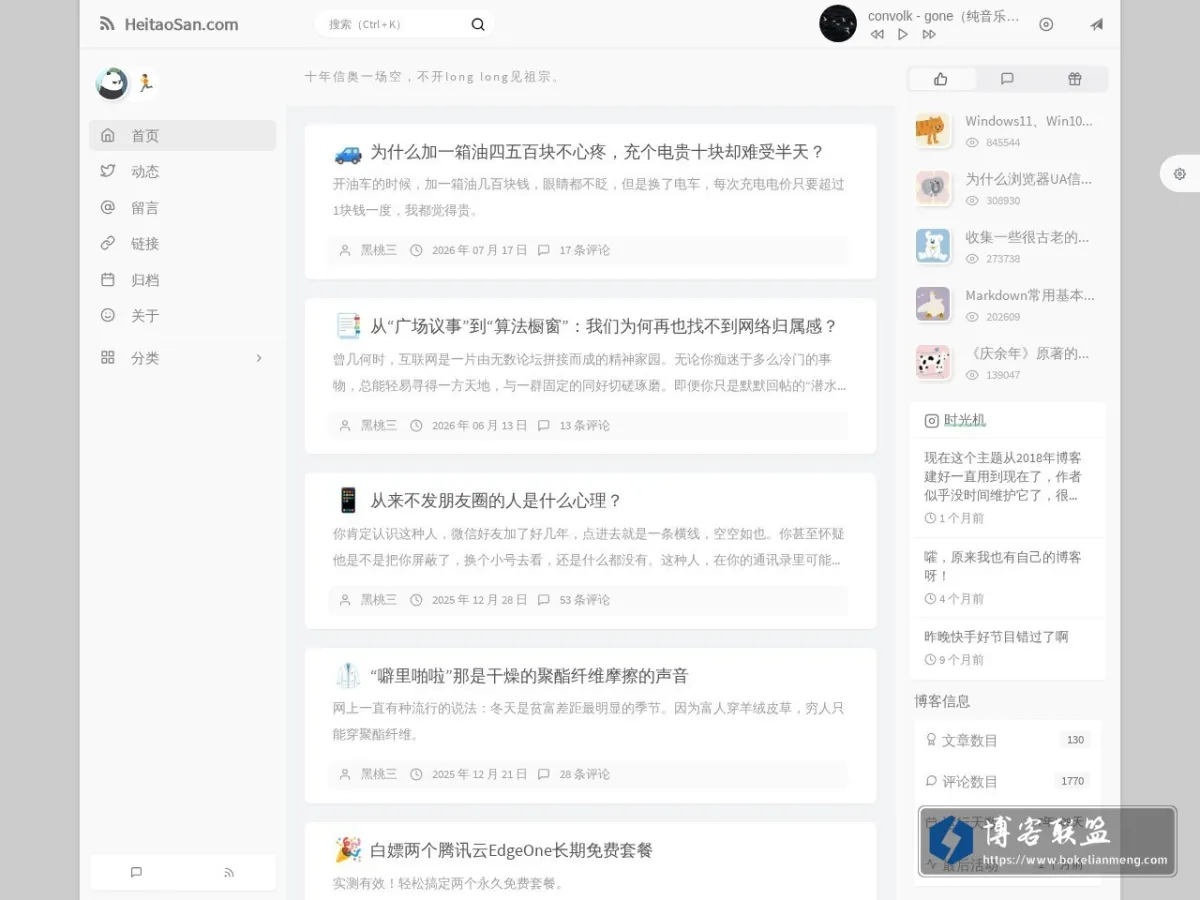The height and width of the screenshot is (900, 1200).
Task: Click the cow thumbnail for 庆余年 post
Action: (933, 362)
